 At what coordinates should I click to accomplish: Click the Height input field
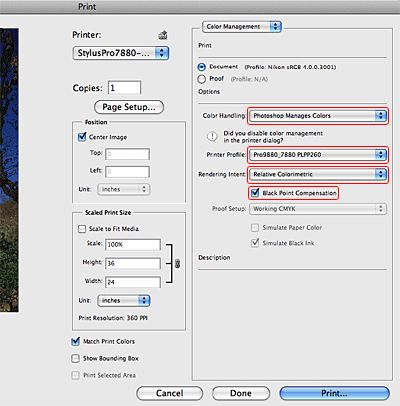click(x=133, y=263)
